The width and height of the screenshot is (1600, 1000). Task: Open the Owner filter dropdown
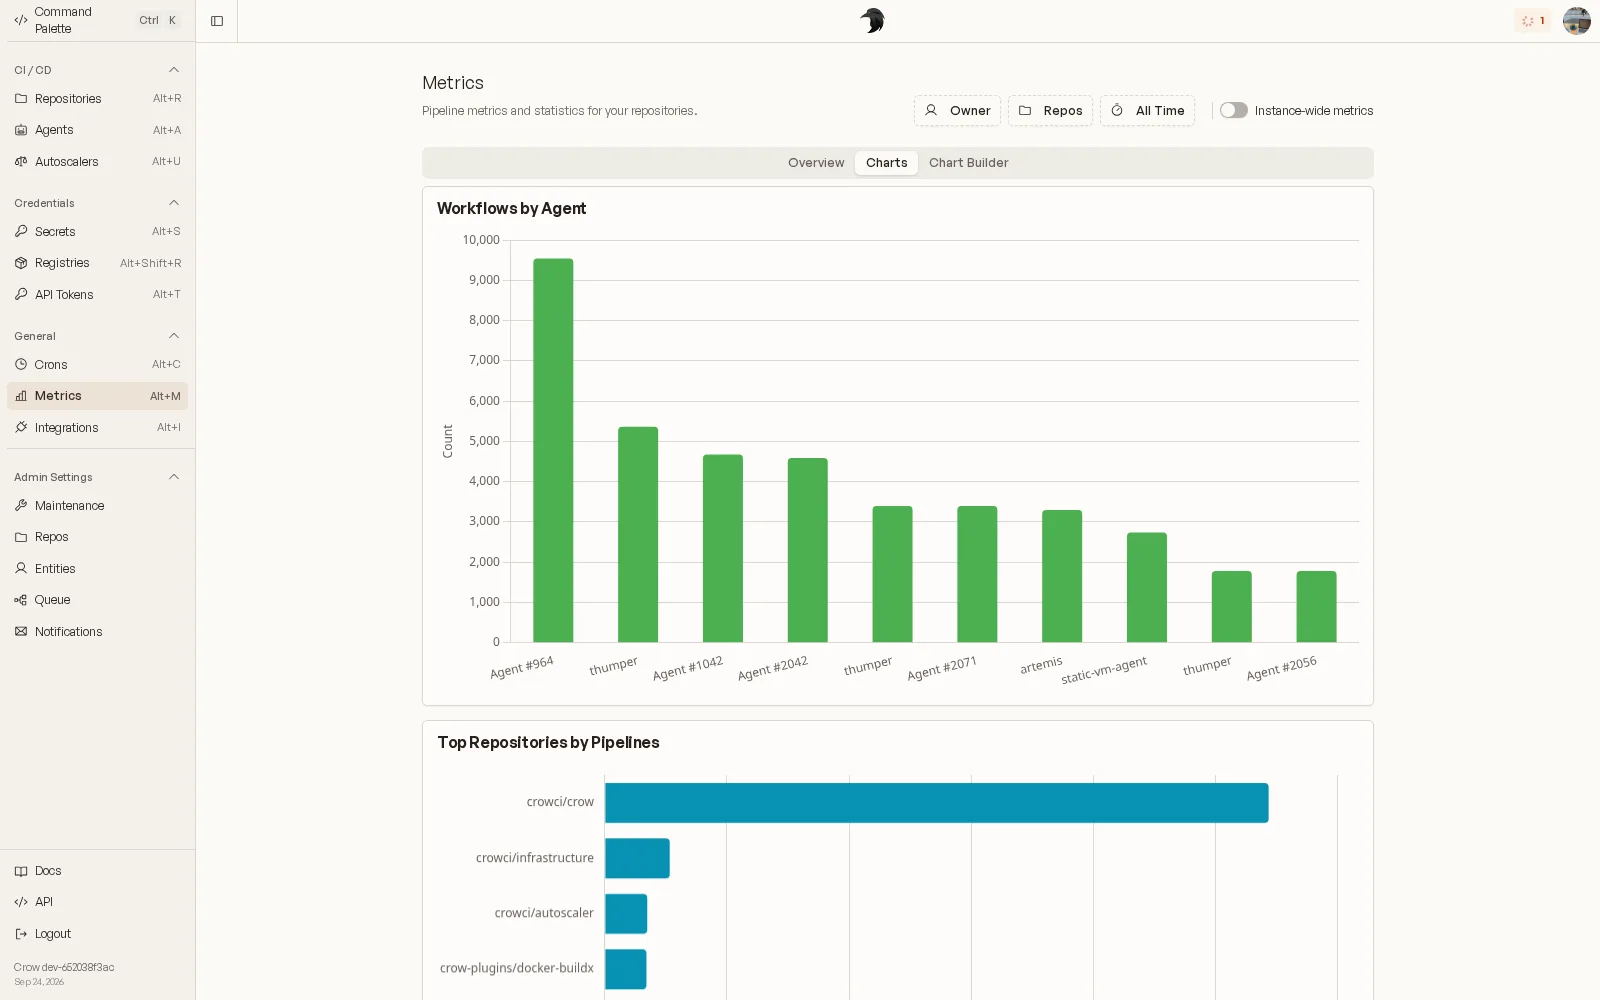[x=957, y=111]
